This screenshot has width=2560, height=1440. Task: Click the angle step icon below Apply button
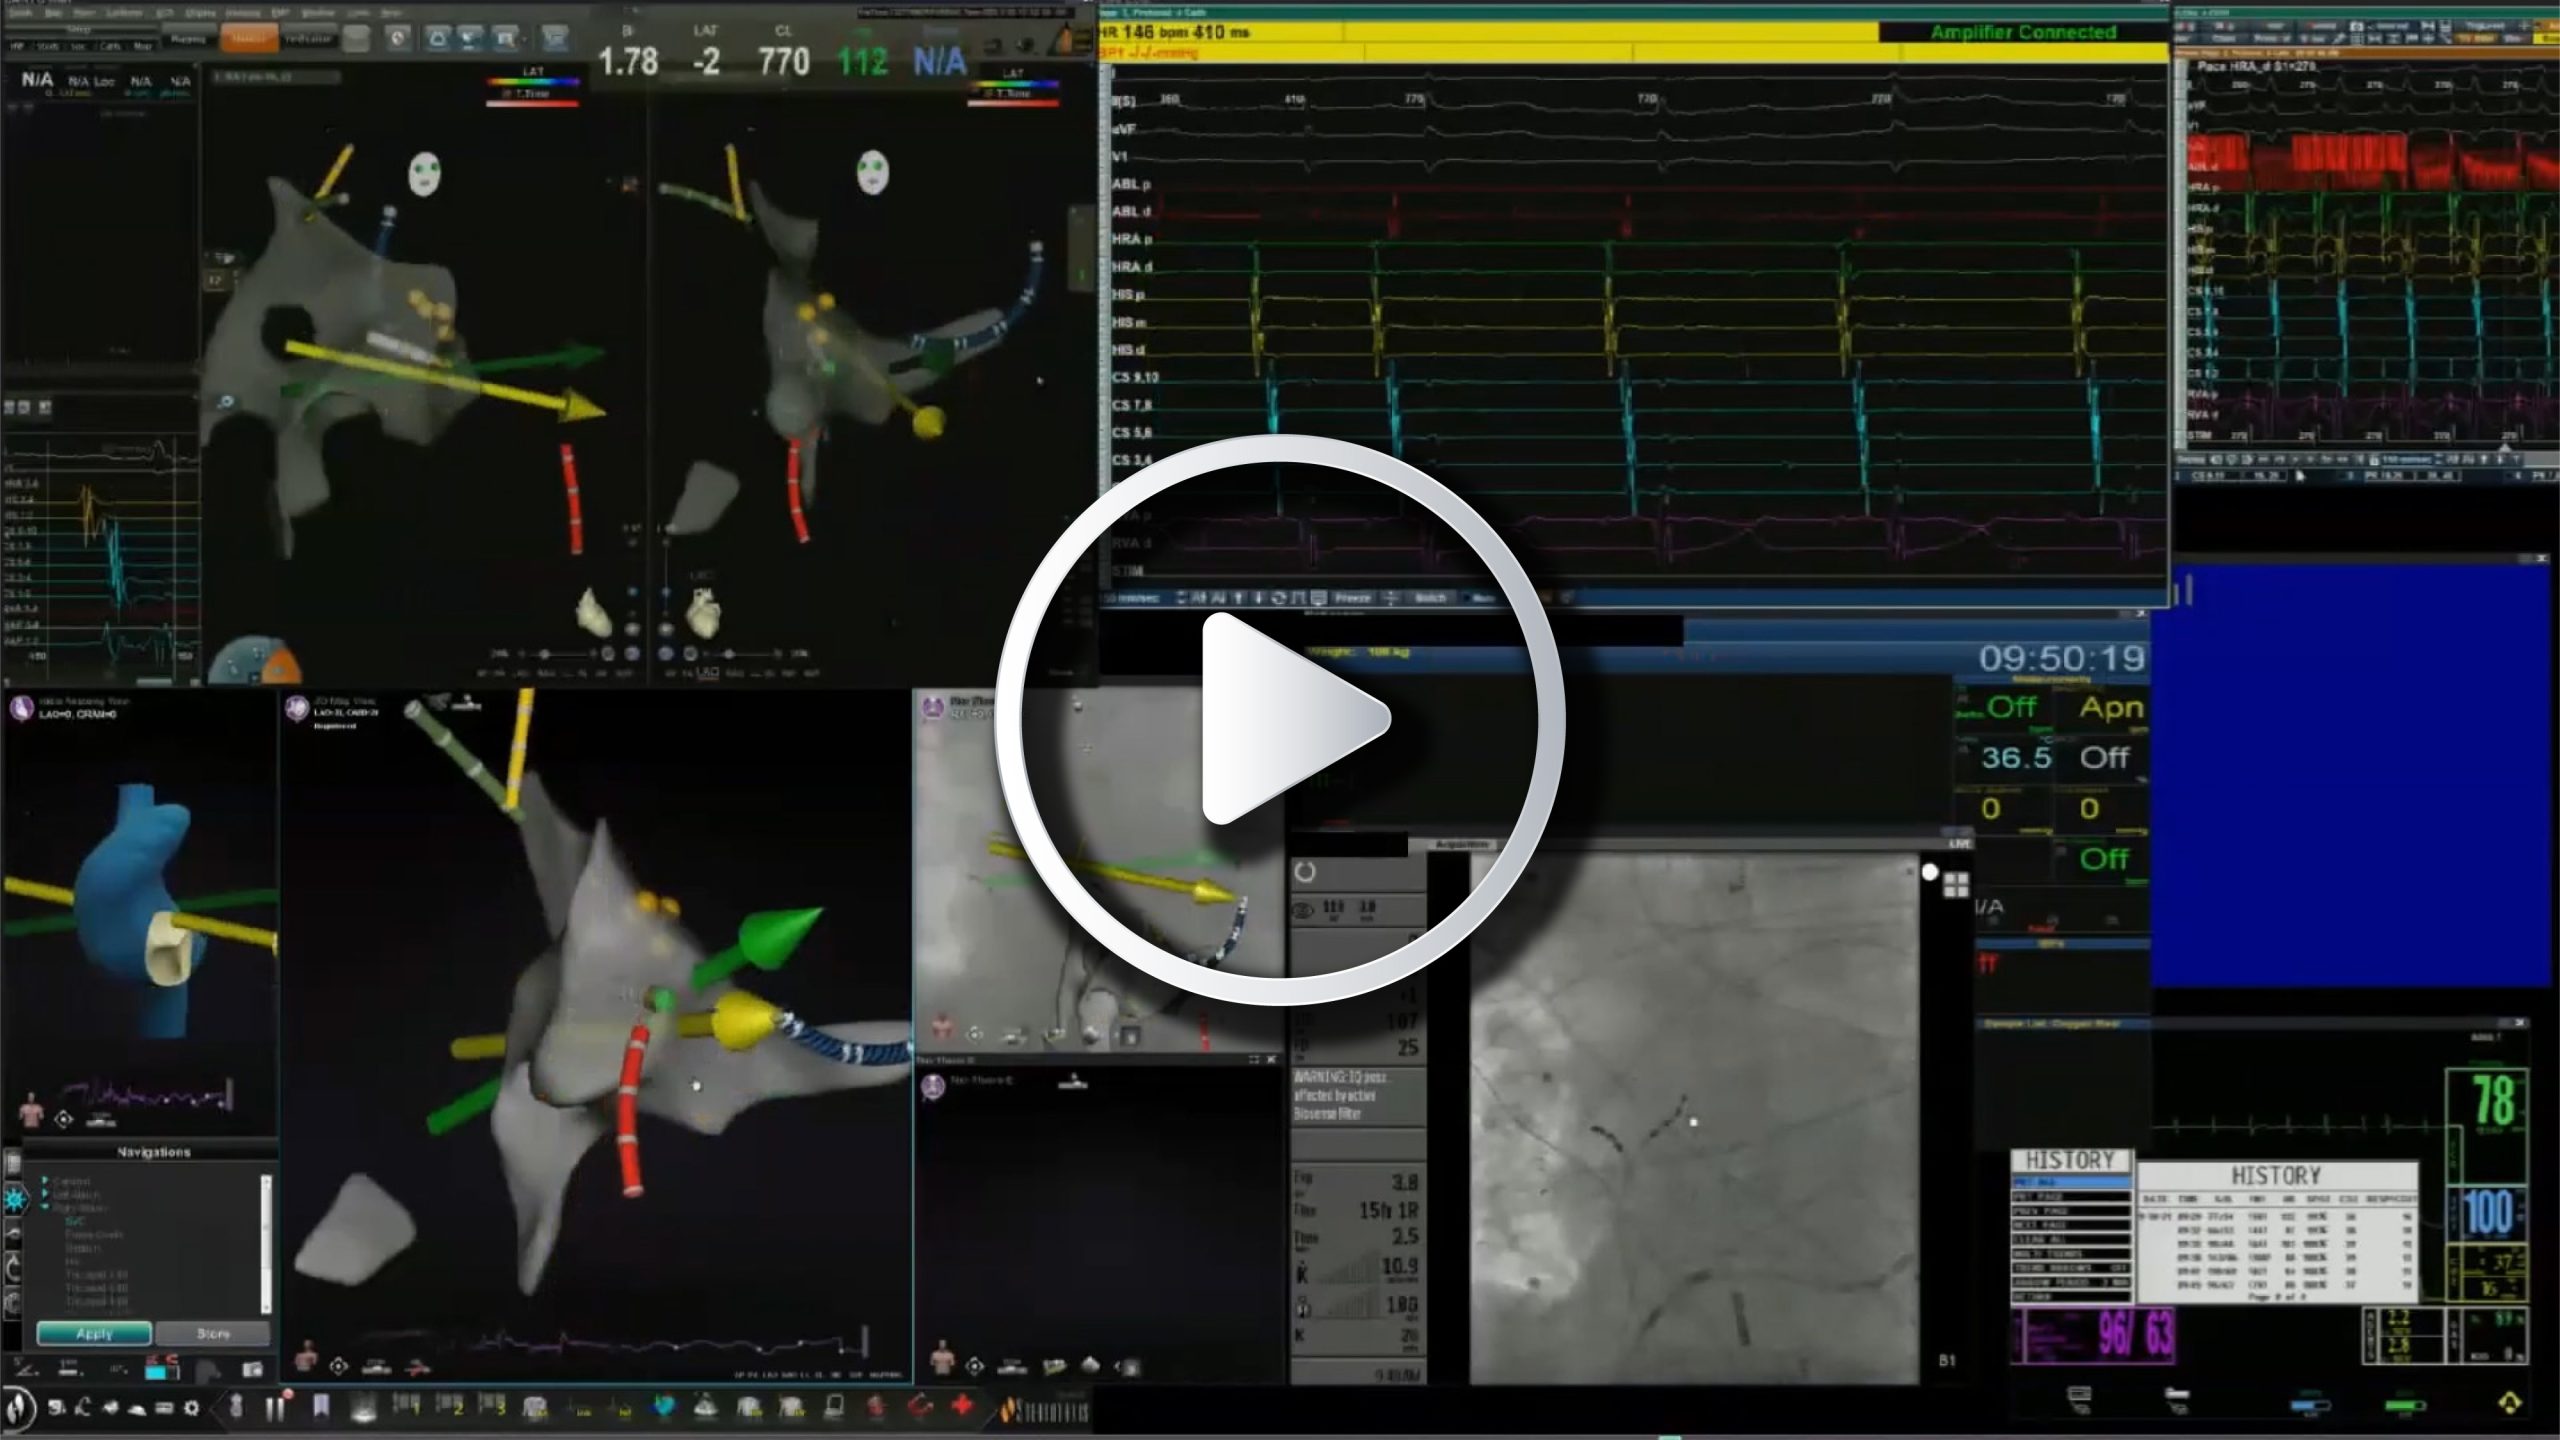point(26,1369)
